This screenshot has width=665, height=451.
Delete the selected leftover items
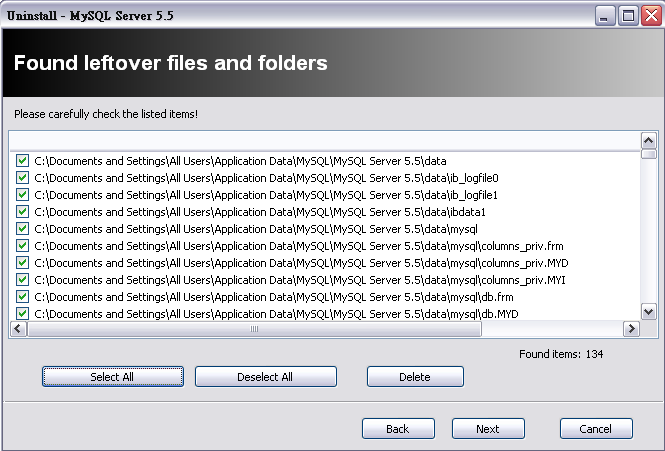coord(415,377)
